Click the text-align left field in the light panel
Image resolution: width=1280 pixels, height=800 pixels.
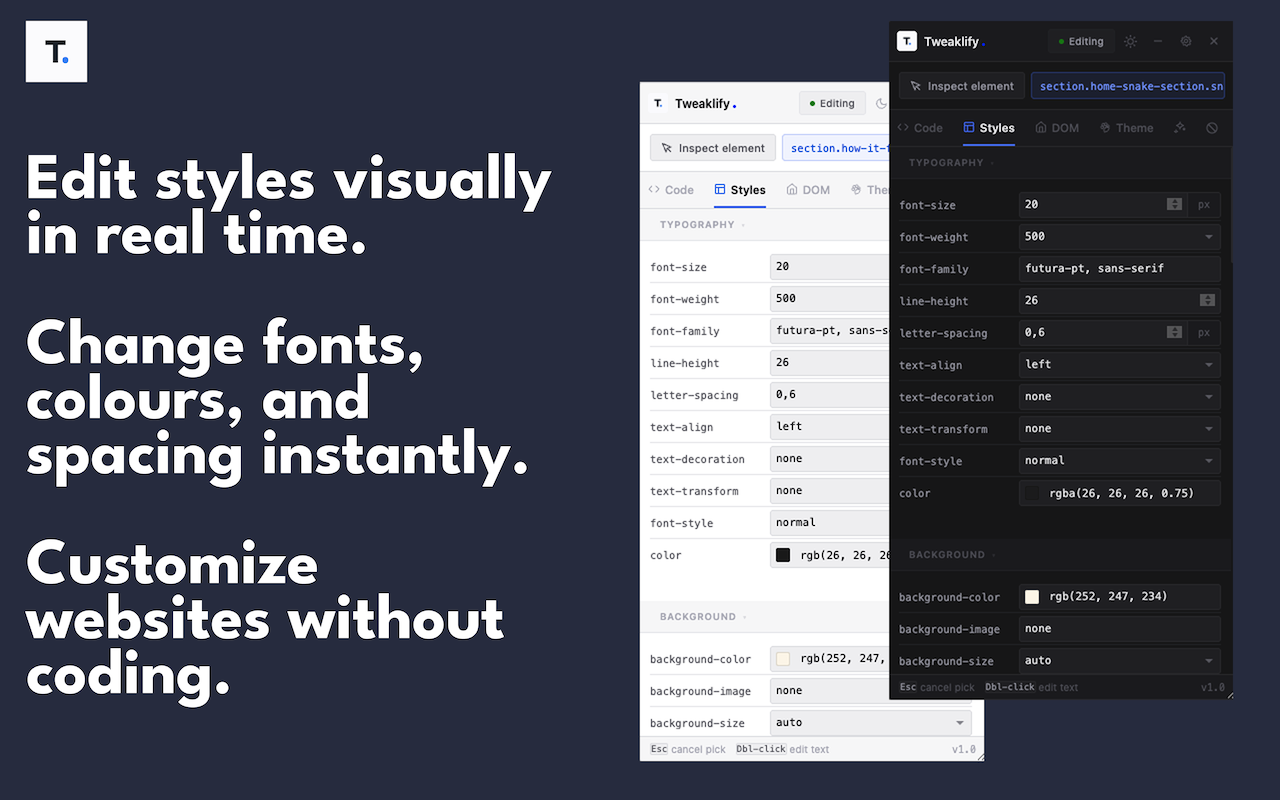[830, 427]
